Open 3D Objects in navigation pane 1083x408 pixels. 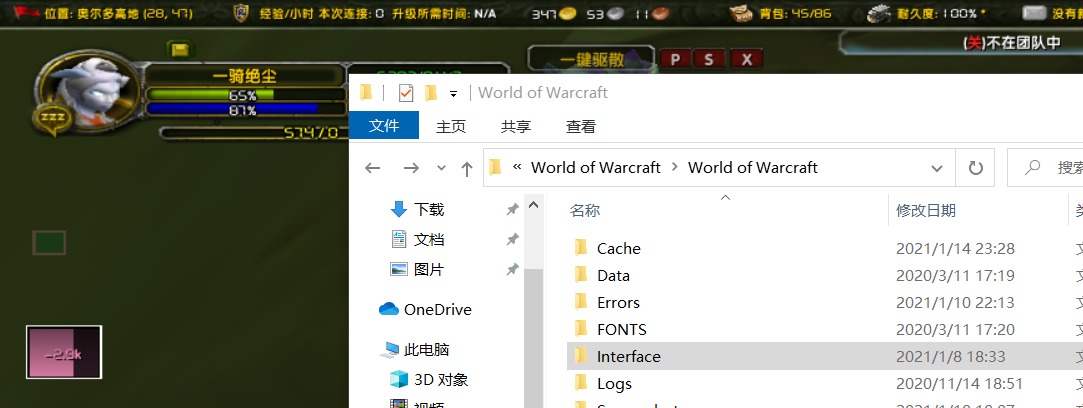tap(441, 380)
